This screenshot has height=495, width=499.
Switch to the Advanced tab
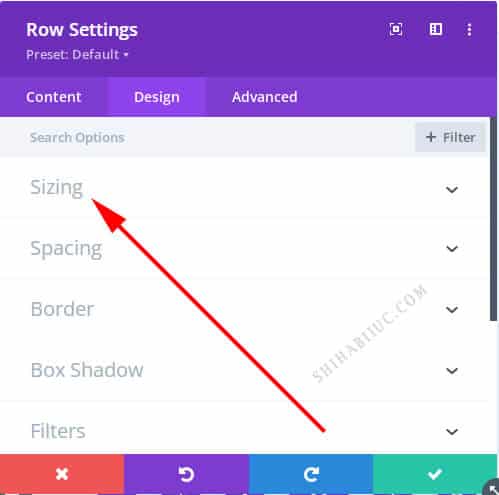(265, 97)
